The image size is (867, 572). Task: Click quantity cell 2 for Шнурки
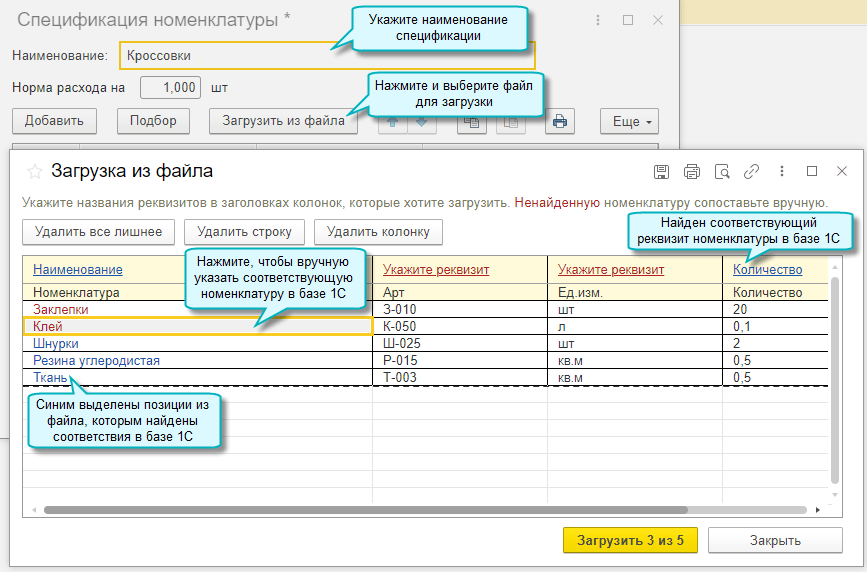pyautogui.click(x=775, y=344)
